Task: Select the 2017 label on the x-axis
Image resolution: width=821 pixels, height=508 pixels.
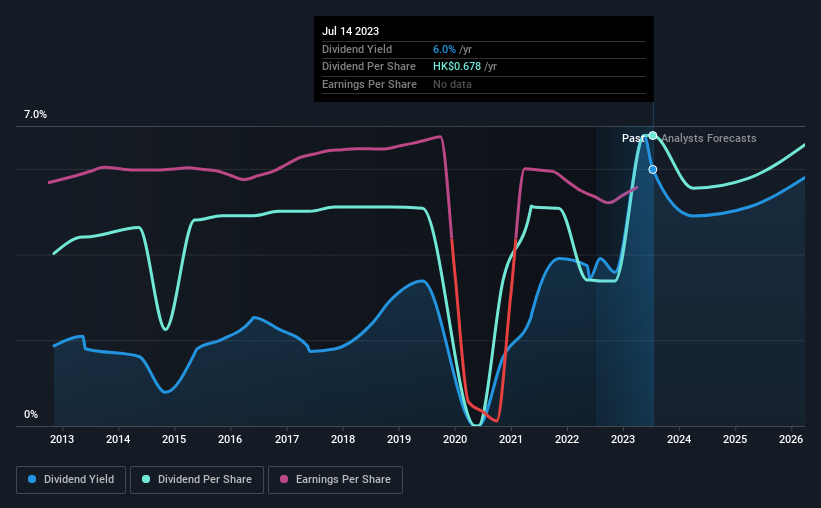Action: (x=286, y=439)
